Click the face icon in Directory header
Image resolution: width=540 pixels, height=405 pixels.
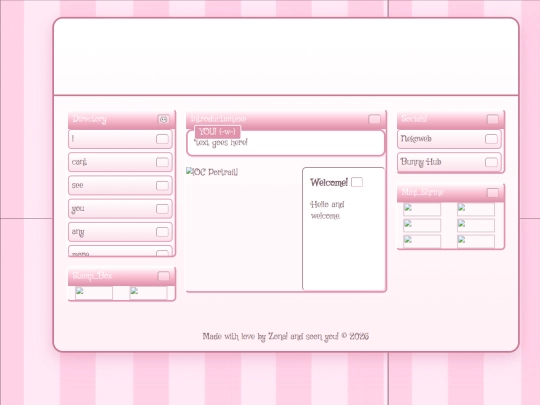164,119
